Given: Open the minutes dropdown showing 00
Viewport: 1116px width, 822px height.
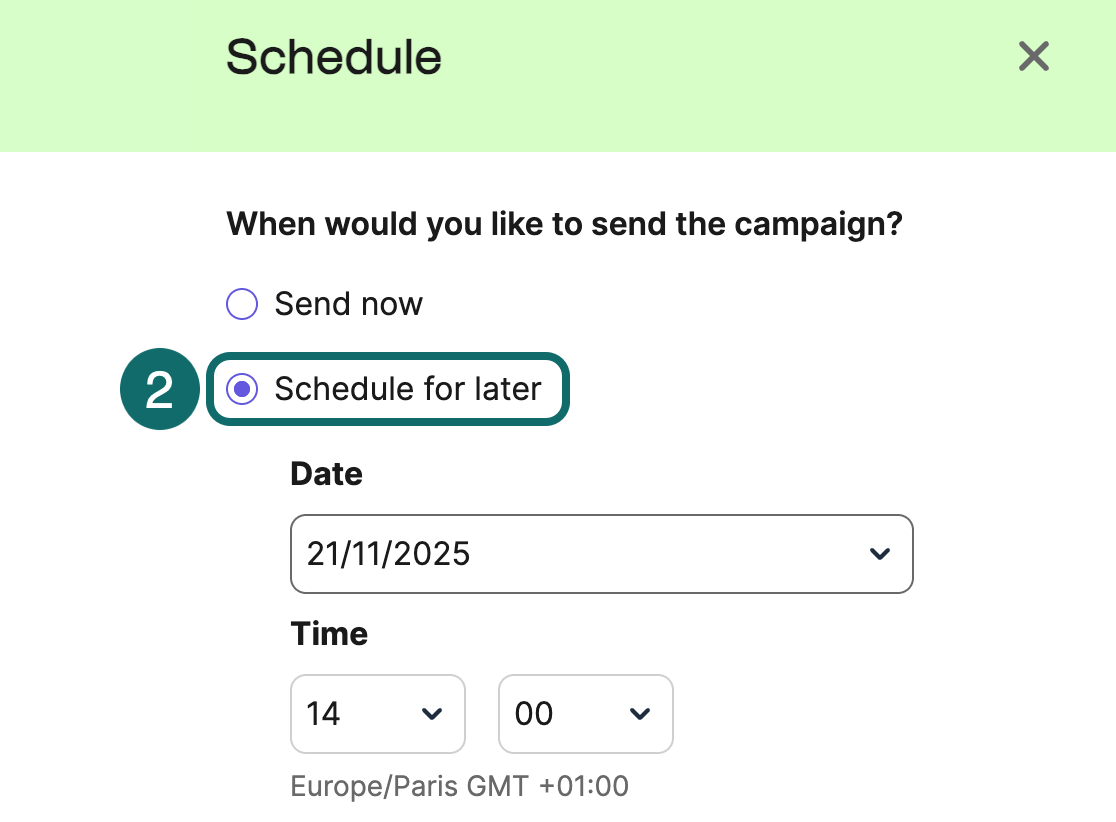Looking at the screenshot, I should [x=585, y=714].
